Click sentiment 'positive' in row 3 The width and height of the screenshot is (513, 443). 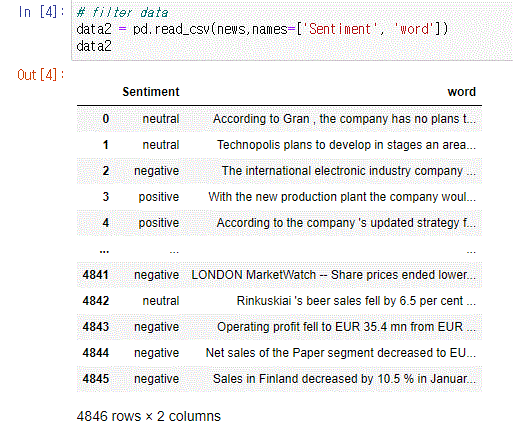pyautogui.click(x=159, y=197)
